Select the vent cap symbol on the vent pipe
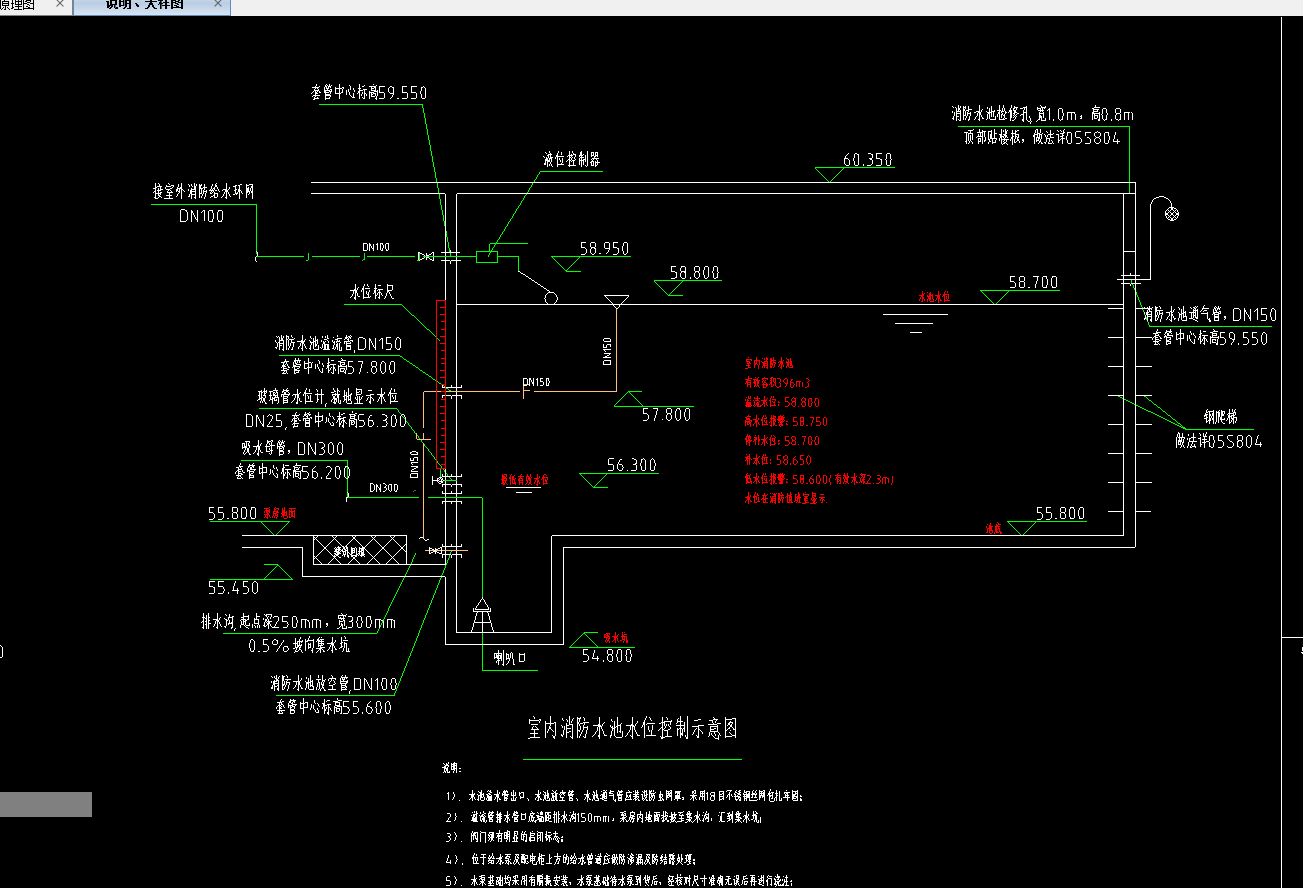Viewport: 1303px width, 888px height. 1174,212
